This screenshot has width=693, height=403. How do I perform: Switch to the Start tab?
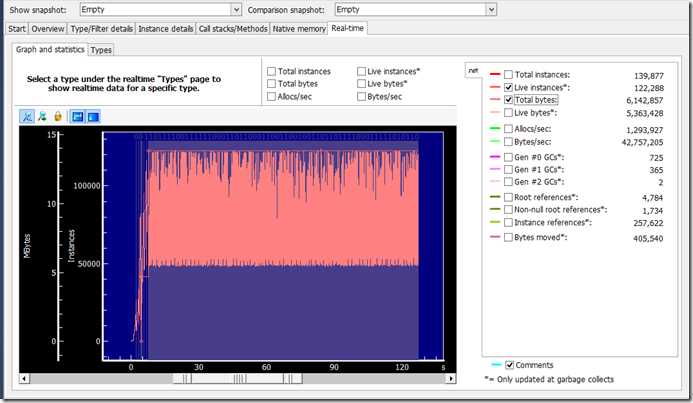click(17, 29)
